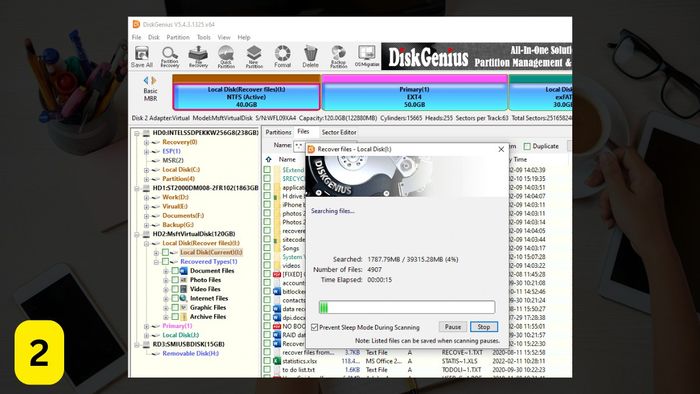The image size is (700, 394).
Task: Expand the Backup(G:) tree node
Action: [146, 225]
